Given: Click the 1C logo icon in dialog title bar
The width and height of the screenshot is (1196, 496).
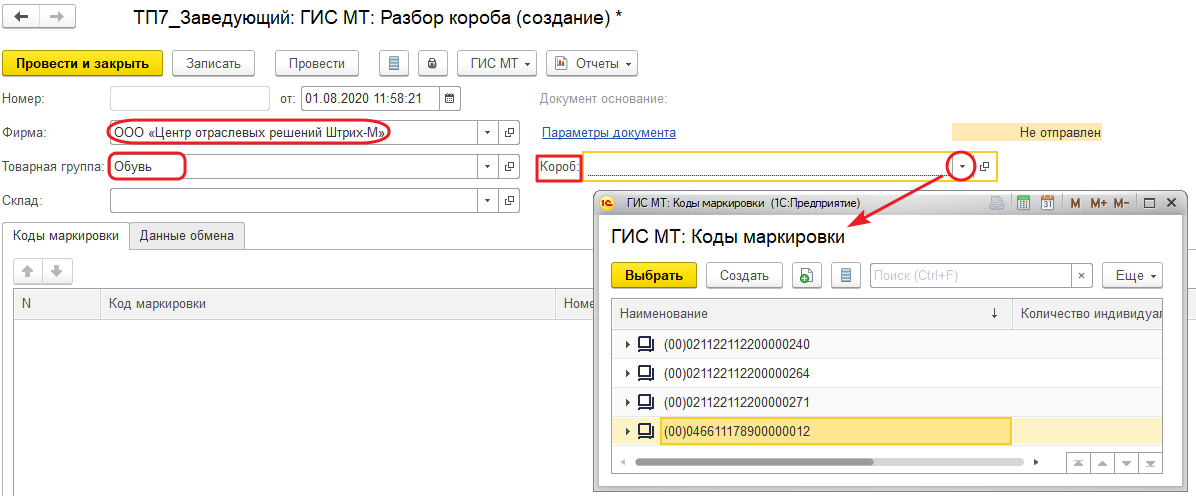Looking at the screenshot, I should coord(608,203).
